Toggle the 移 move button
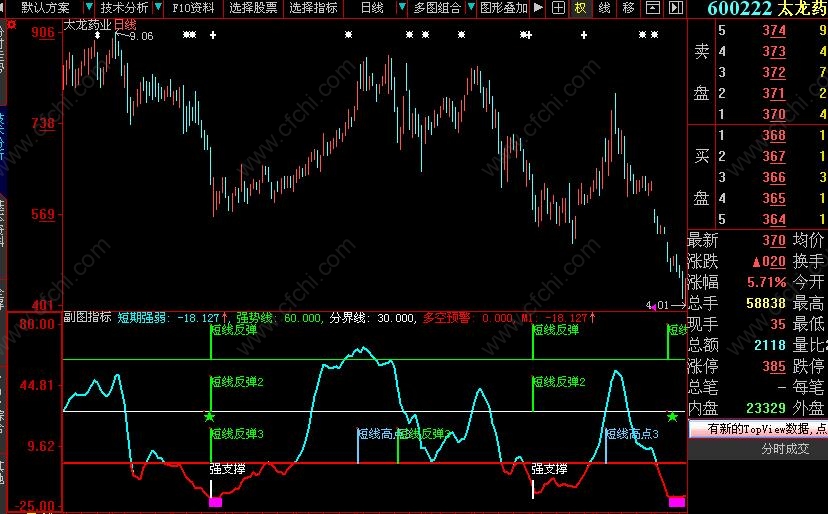The image size is (828, 514). pos(628,8)
